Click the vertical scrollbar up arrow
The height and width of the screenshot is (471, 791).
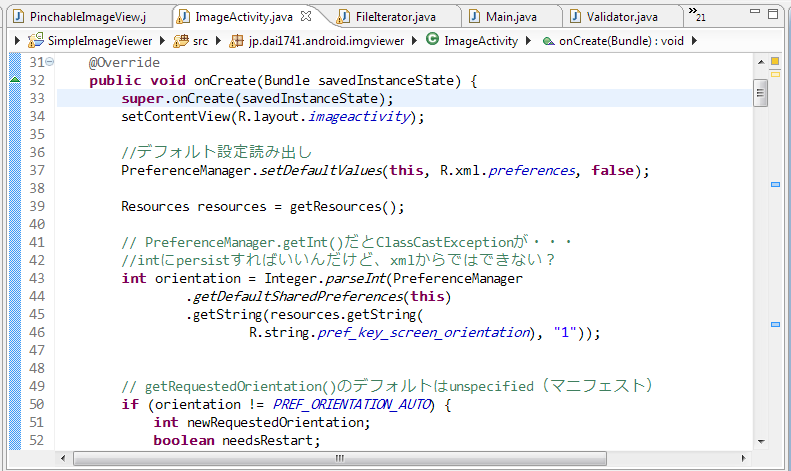(x=761, y=62)
